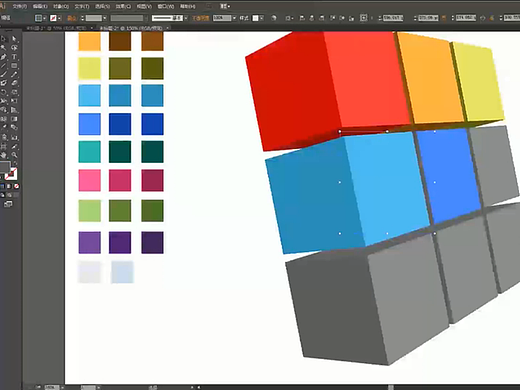
Task: Select the Zoom (magnifier) tool
Action: point(14,155)
